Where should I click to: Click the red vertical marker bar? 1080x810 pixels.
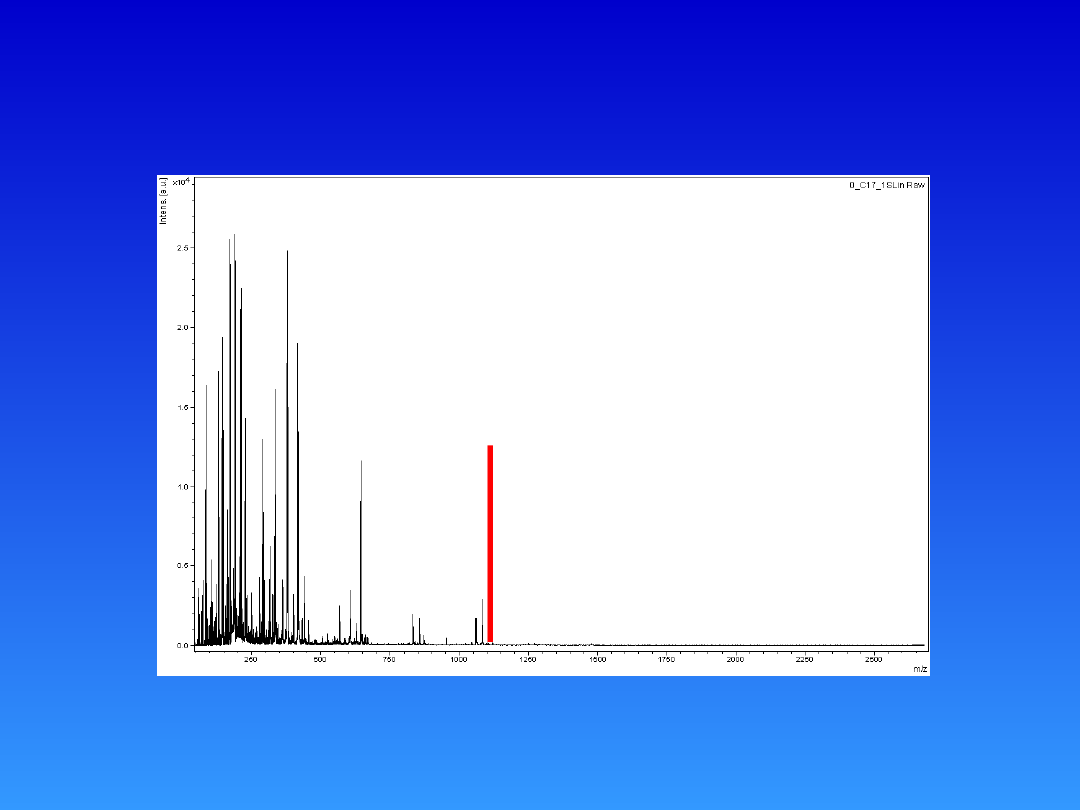490,543
